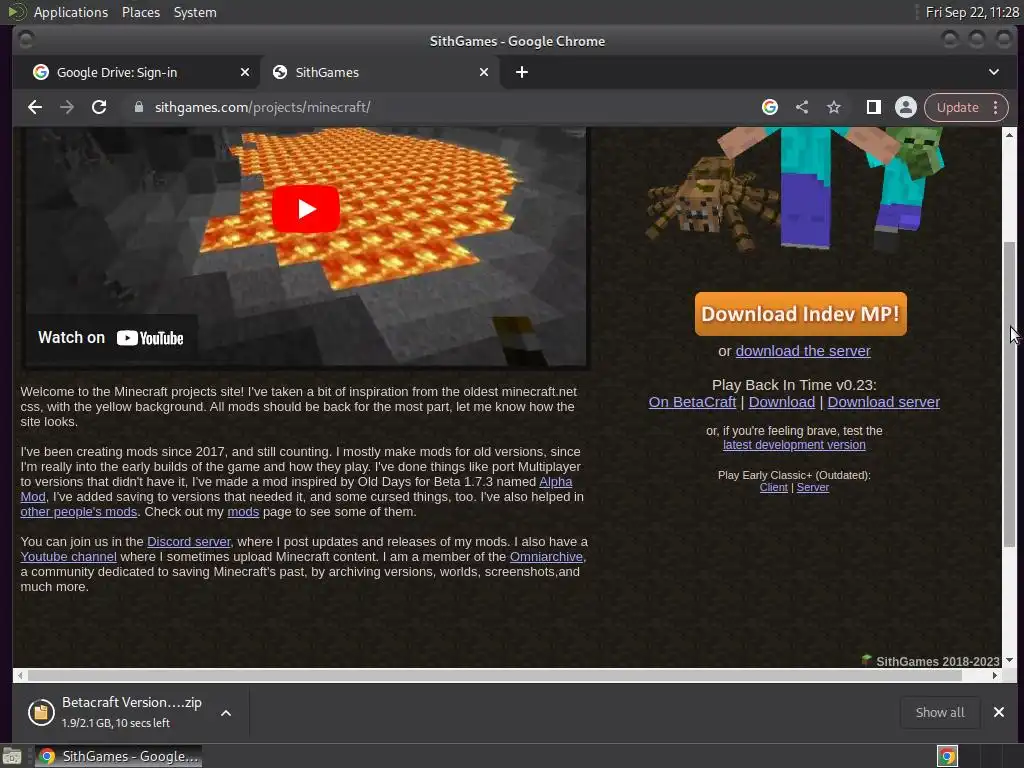Click the Back In Time Download link
This screenshot has height=768, width=1024.
tap(782, 402)
